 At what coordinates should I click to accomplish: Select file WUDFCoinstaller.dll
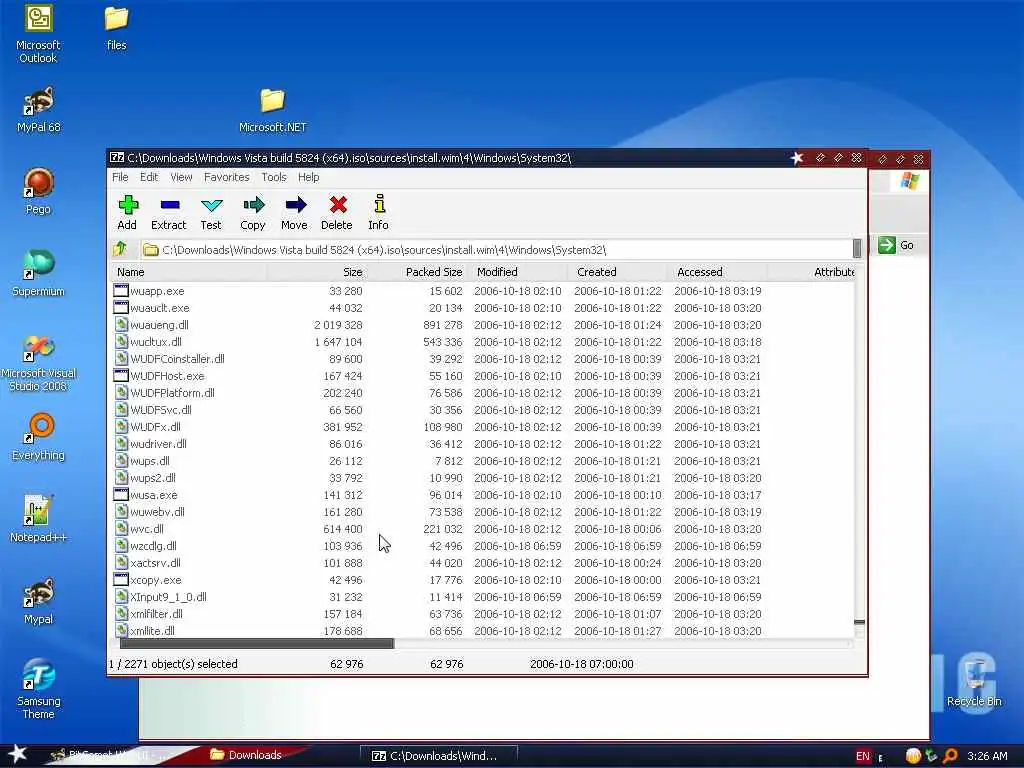point(177,359)
